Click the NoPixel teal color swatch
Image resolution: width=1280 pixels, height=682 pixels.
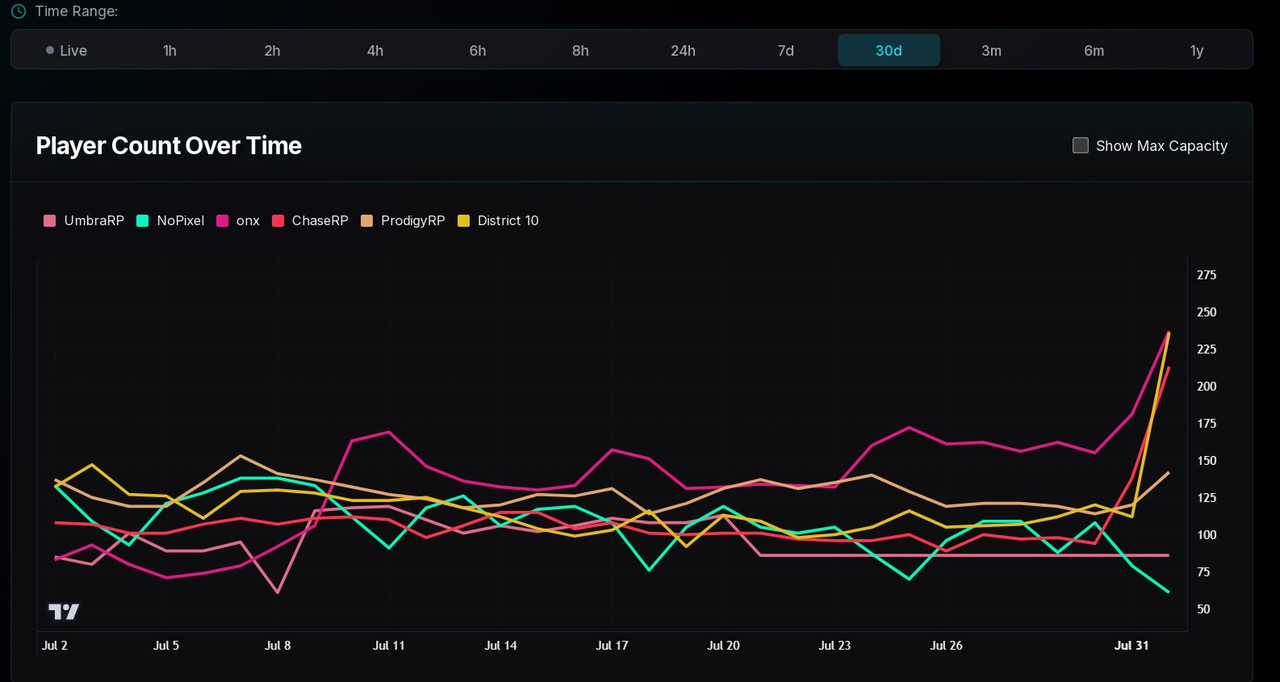click(x=143, y=220)
